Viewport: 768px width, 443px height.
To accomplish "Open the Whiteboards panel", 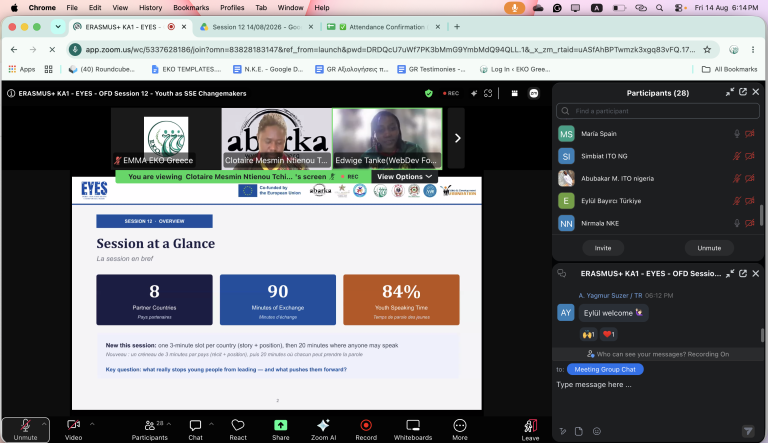I will [413, 430].
